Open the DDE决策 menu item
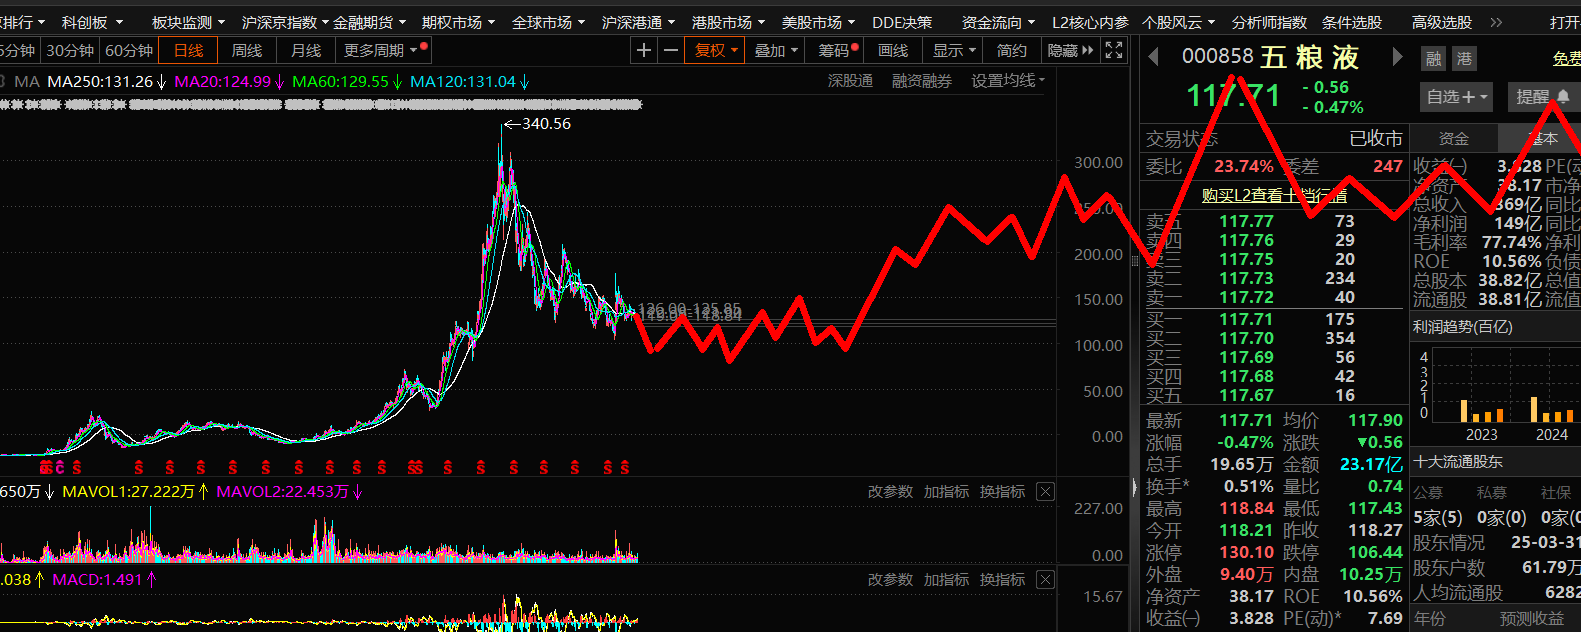Image resolution: width=1581 pixels, height=632 pixels. coord(902,22)
